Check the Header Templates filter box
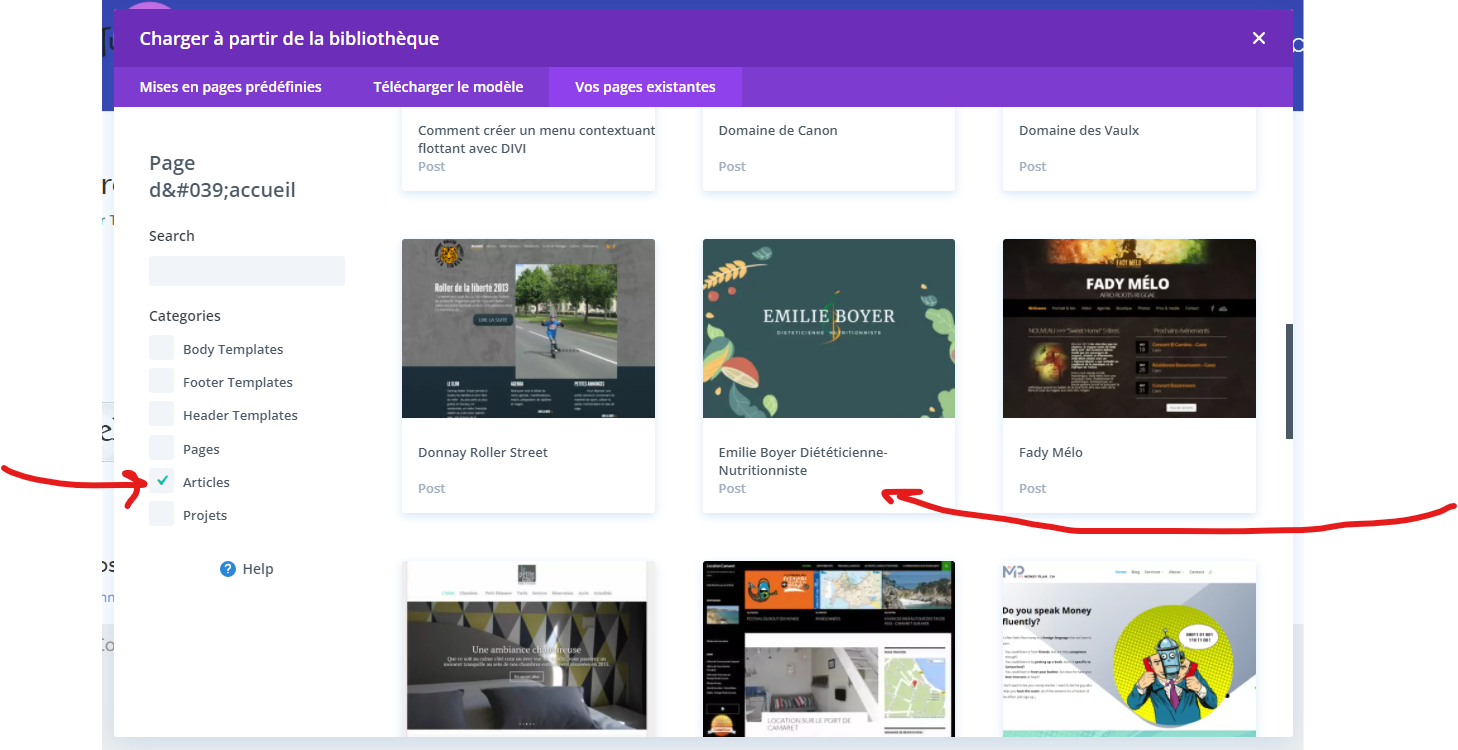Image resolution: width=1458 pixels, height=750 pixels. (162, 414)
